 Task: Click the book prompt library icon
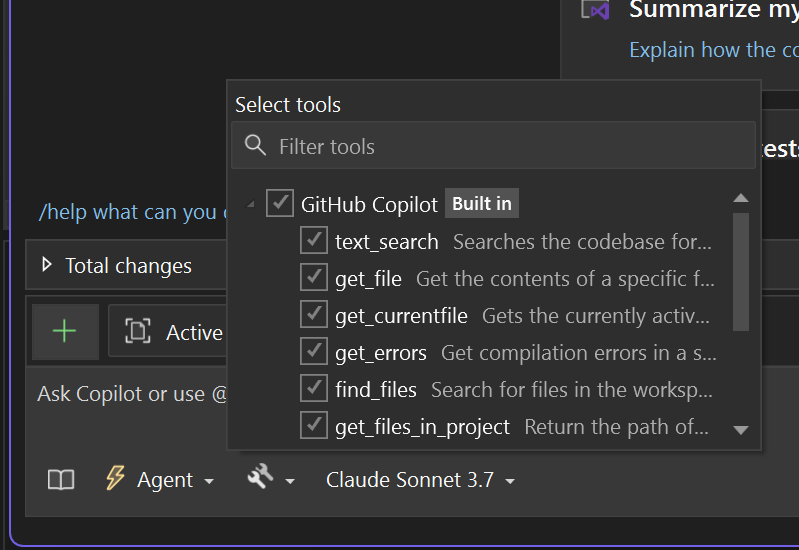61,480
